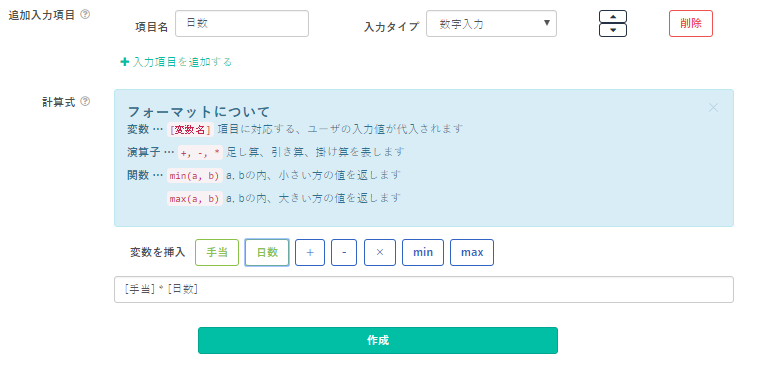The image size is (761, 367).
Task: Click help icon next to 追加入力項目
Action: [x=85, y=15]
